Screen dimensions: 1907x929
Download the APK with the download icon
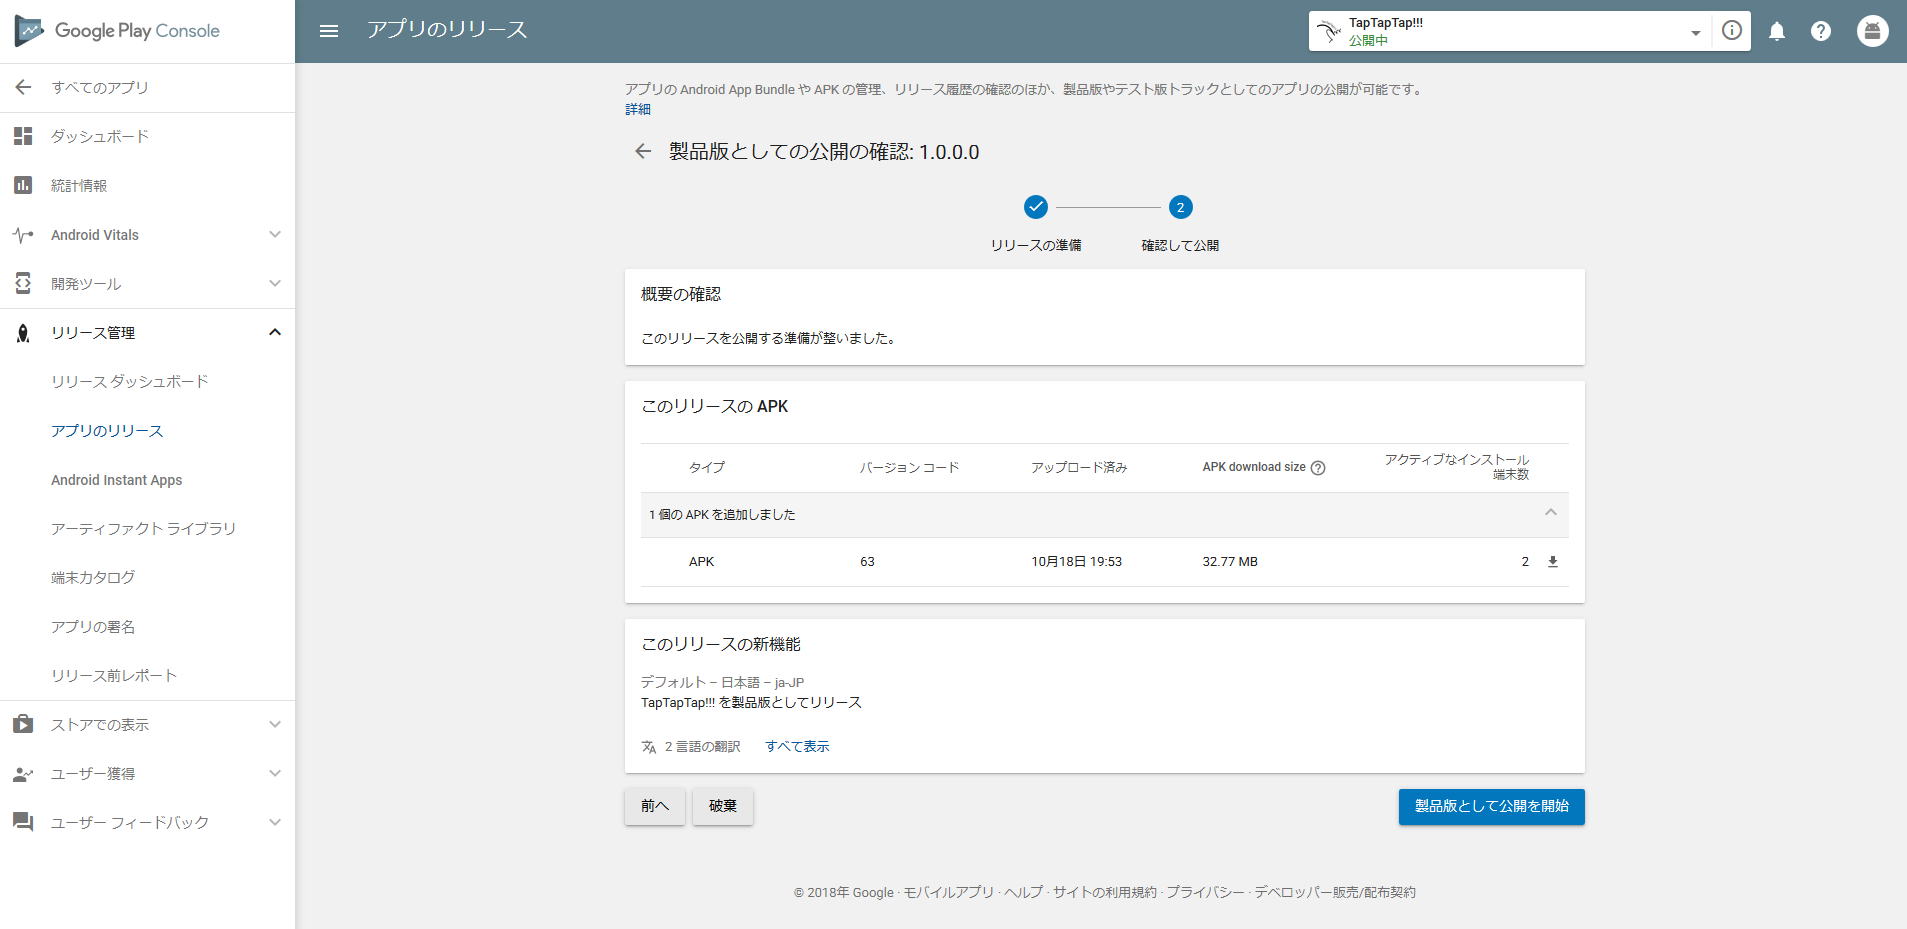click(x=1553, y=562)
